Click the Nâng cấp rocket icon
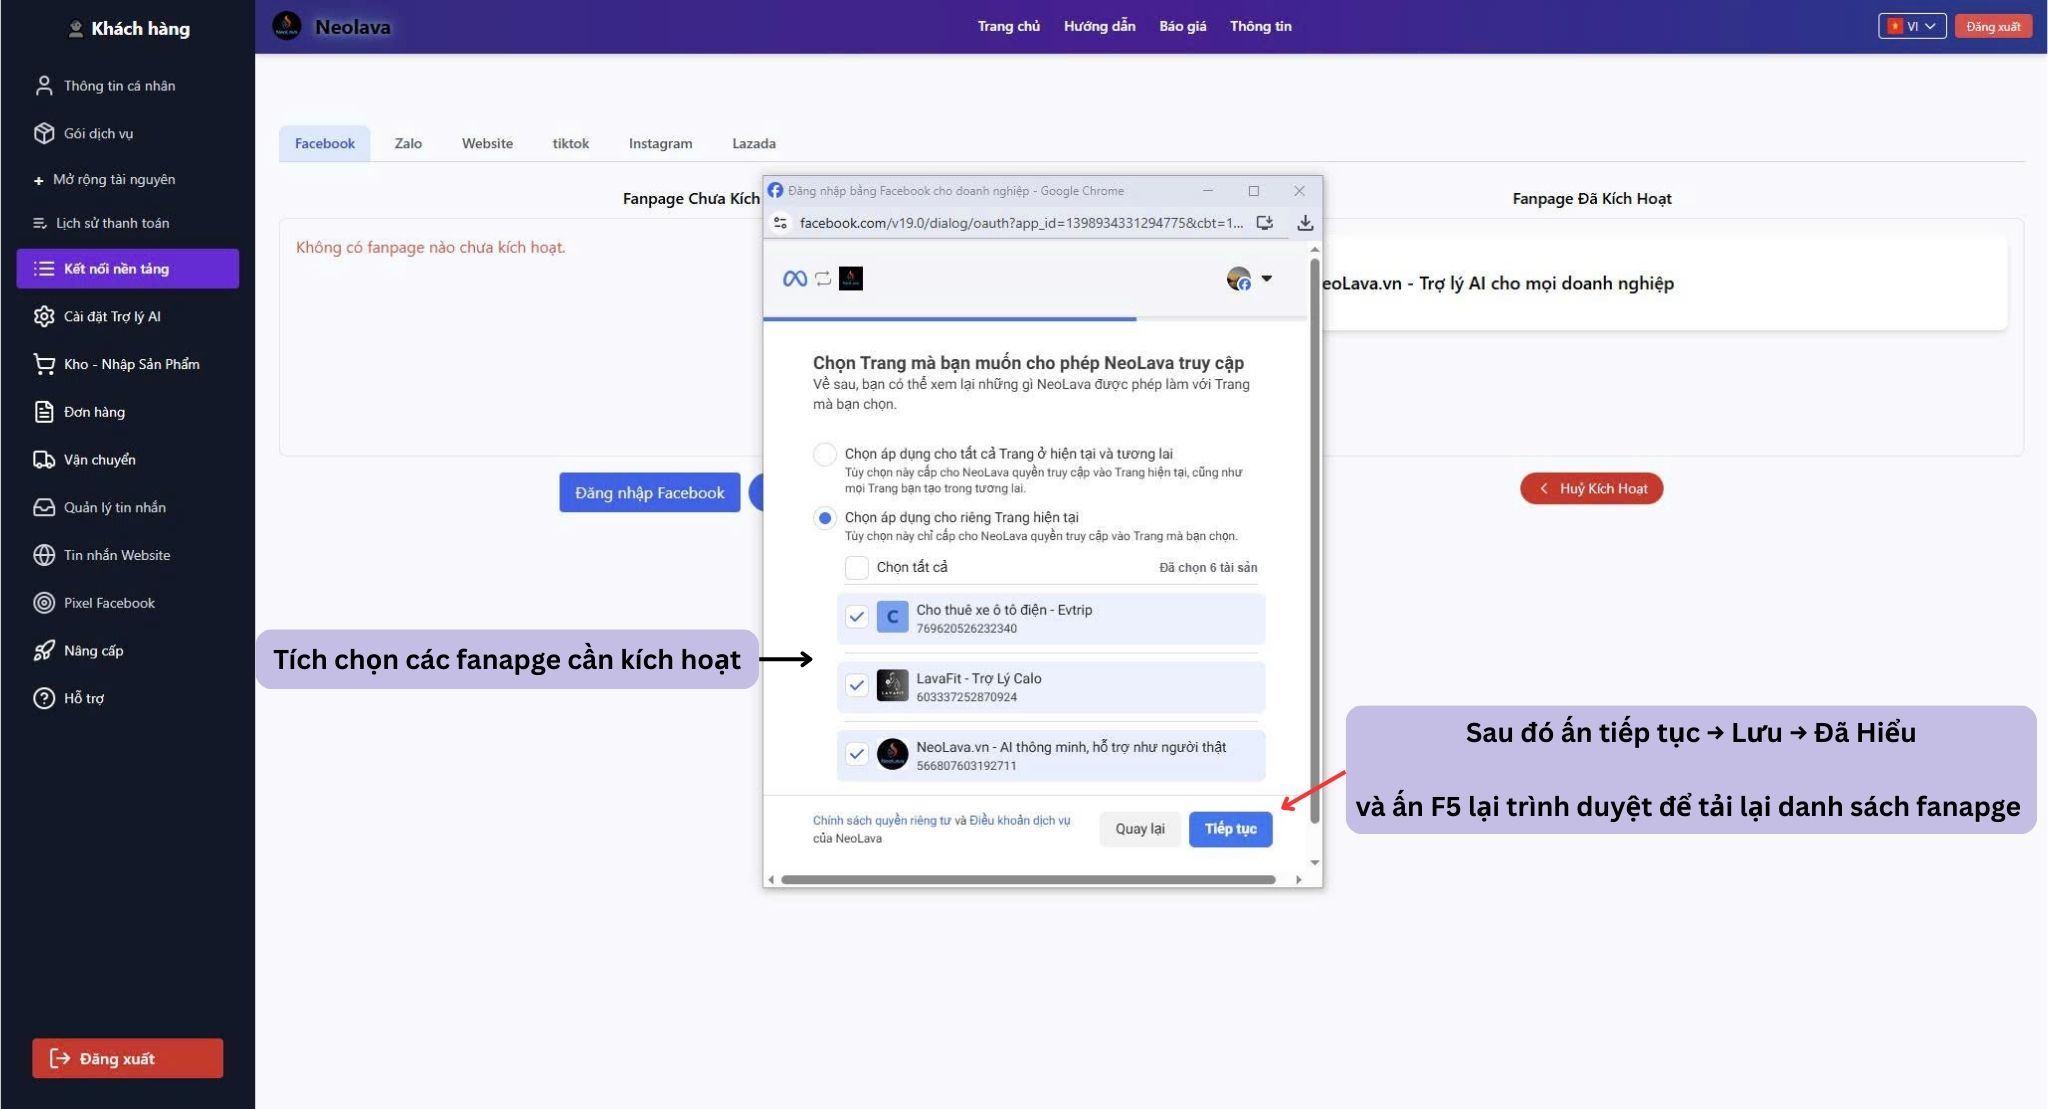The image size is (2048, 1109). point(44,651)
